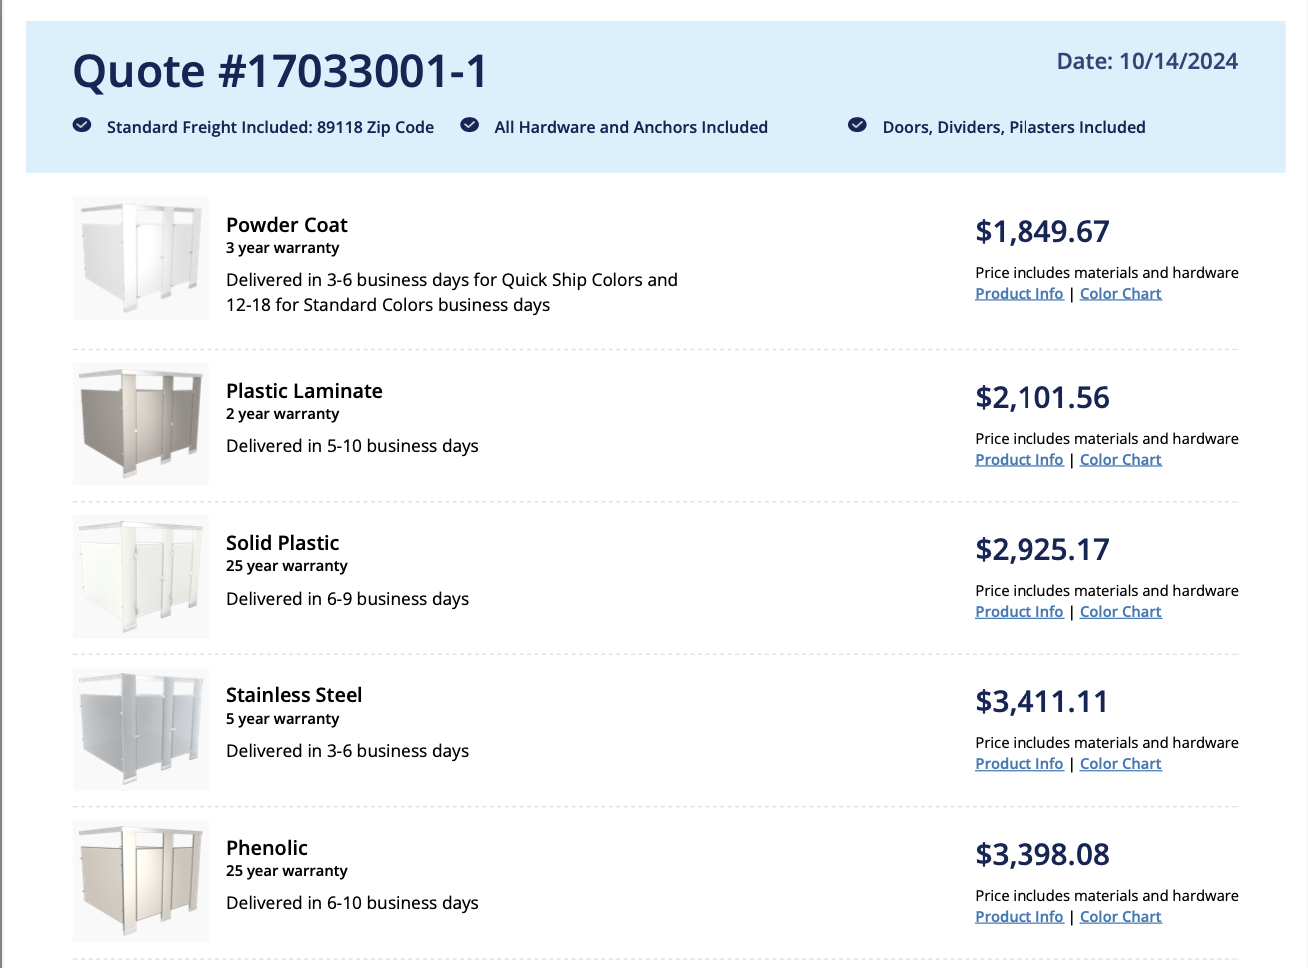1308x968 pixels.
Task: Open Phenolic Color Chart link
Action: point(1120,917)
